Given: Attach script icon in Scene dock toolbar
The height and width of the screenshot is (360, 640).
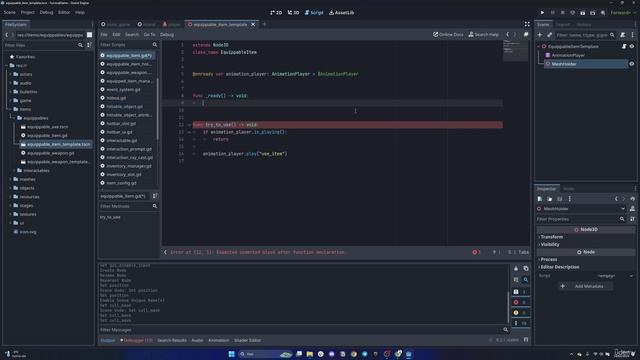Looking at the screenshot, I should [622, 35].
